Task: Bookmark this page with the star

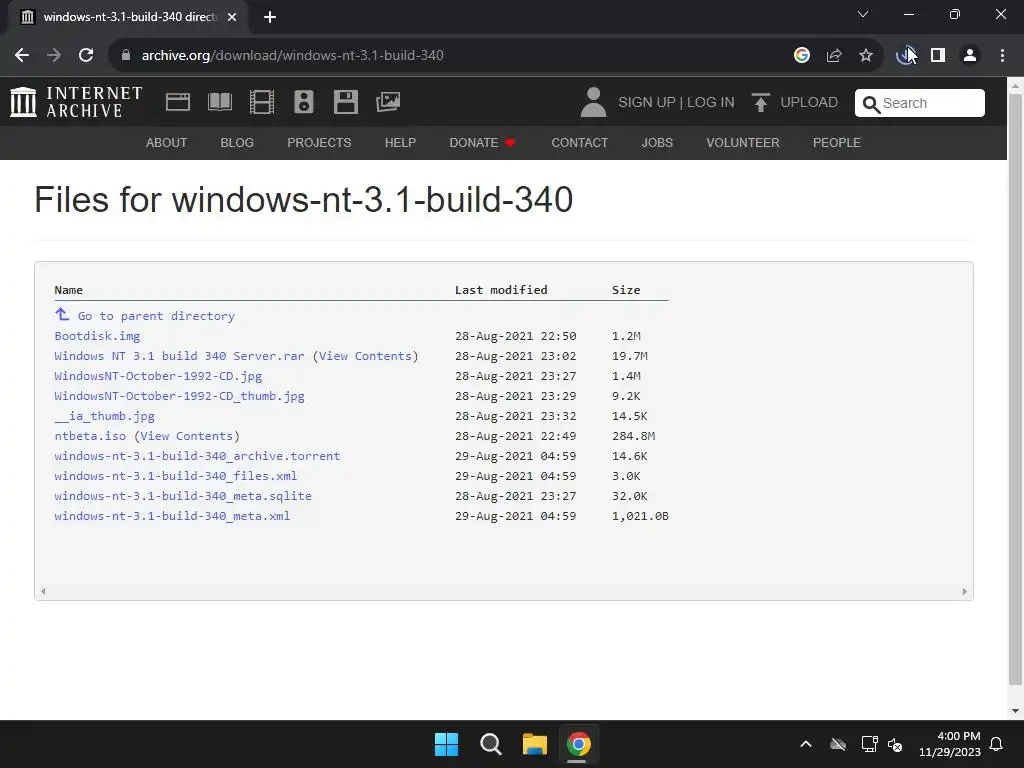Action: coord(866,56)
